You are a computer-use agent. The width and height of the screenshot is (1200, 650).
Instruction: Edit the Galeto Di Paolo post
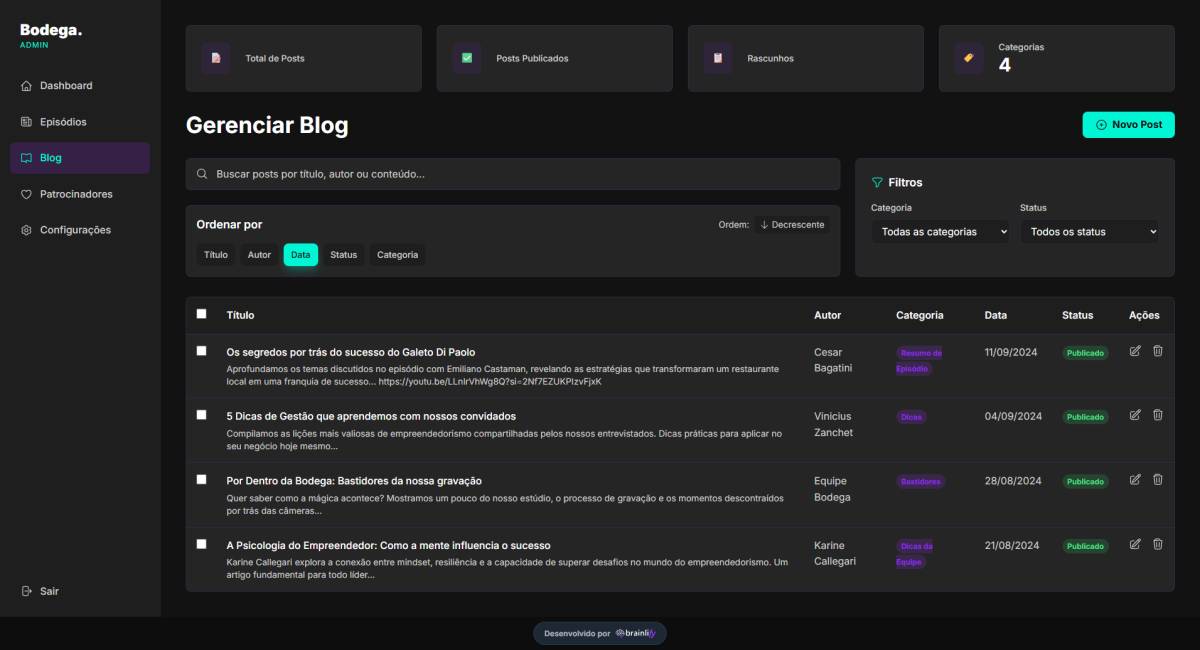pos(1135,351)
